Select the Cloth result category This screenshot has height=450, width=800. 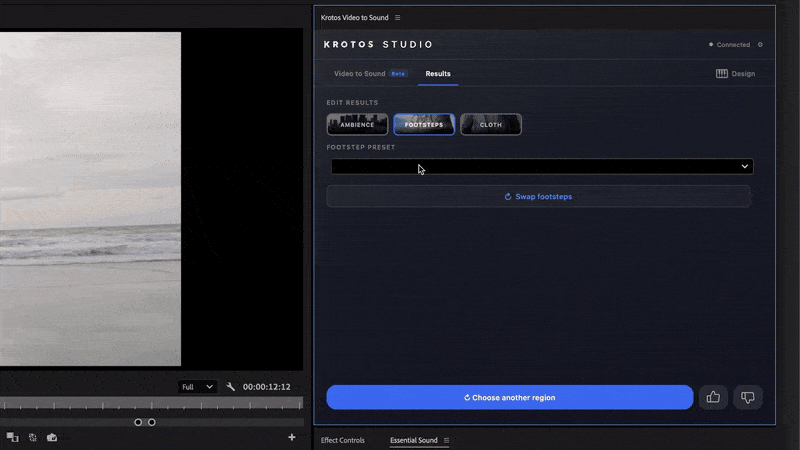[x=491, y=124]
